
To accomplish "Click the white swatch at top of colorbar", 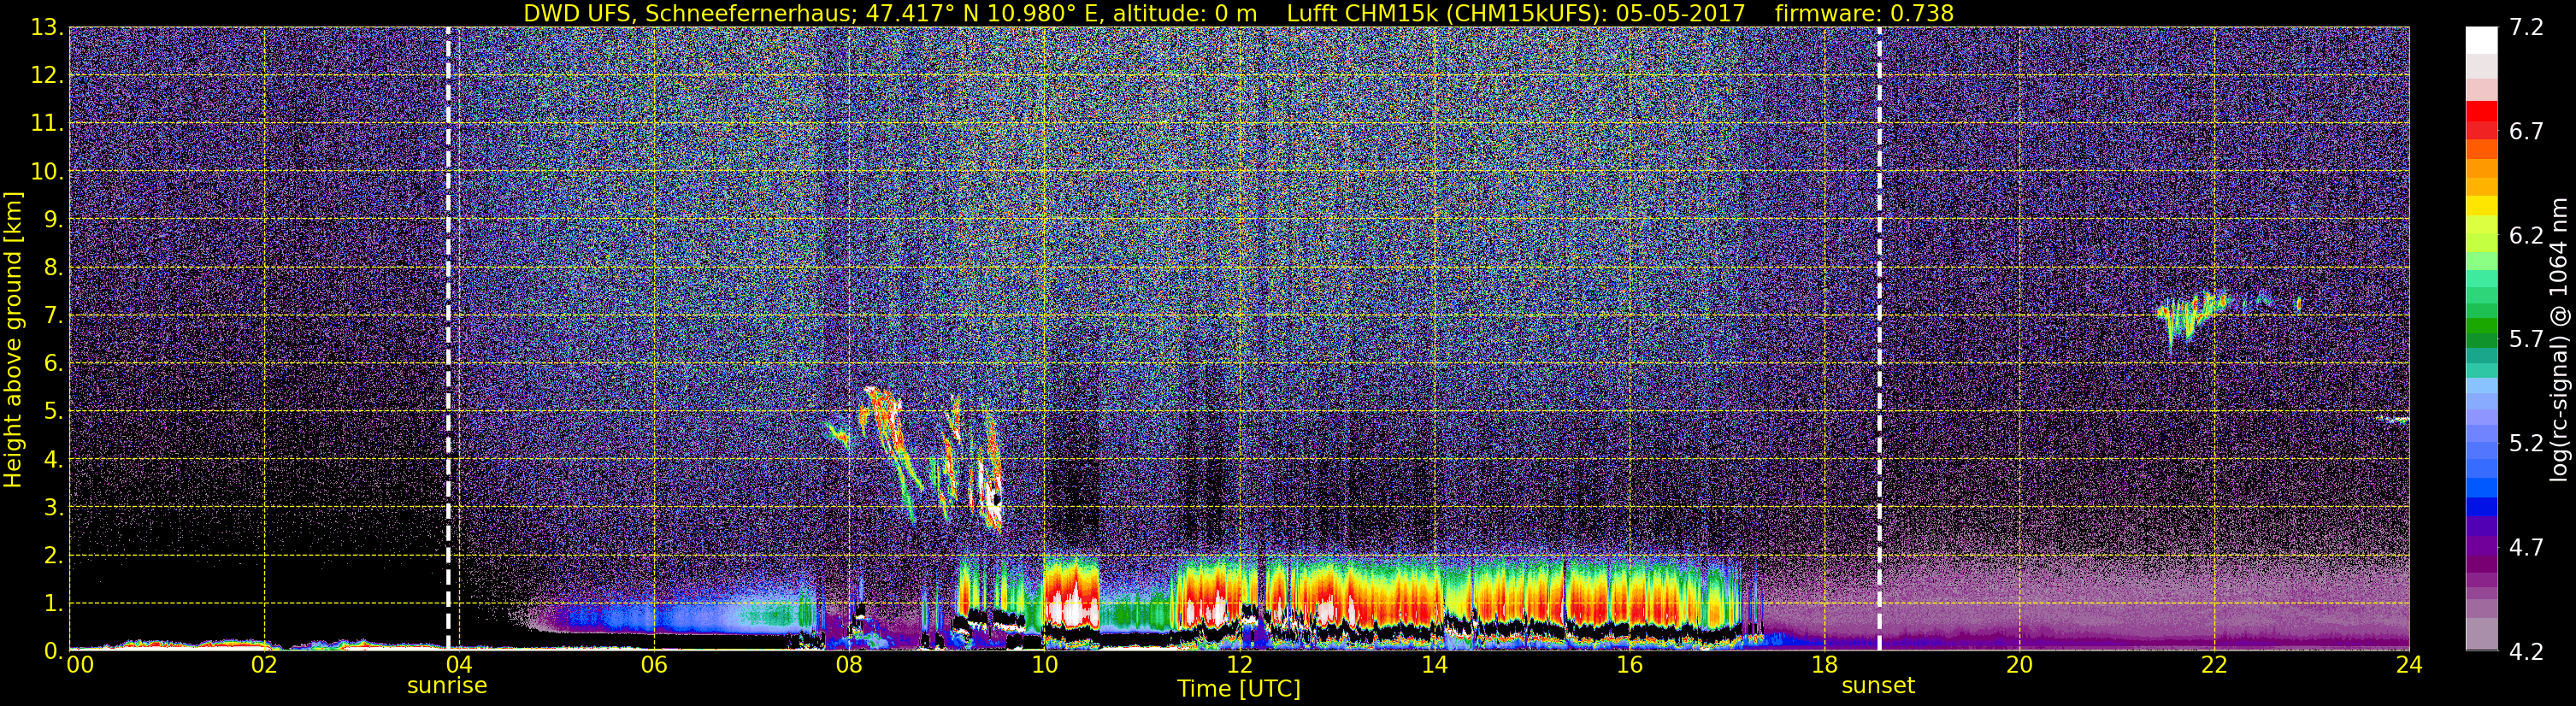I will (2481, 40).
